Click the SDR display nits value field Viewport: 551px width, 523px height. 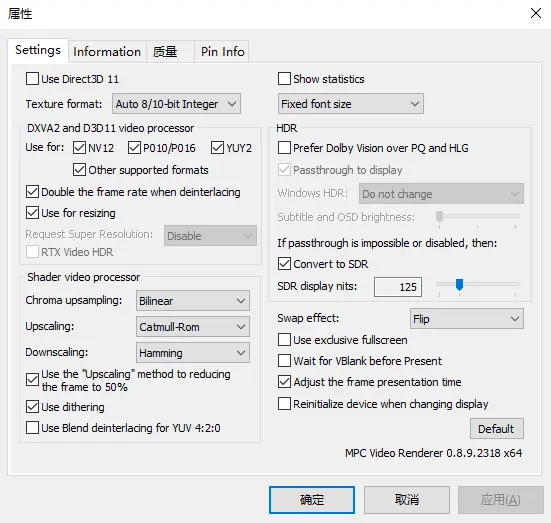[398, 287]
